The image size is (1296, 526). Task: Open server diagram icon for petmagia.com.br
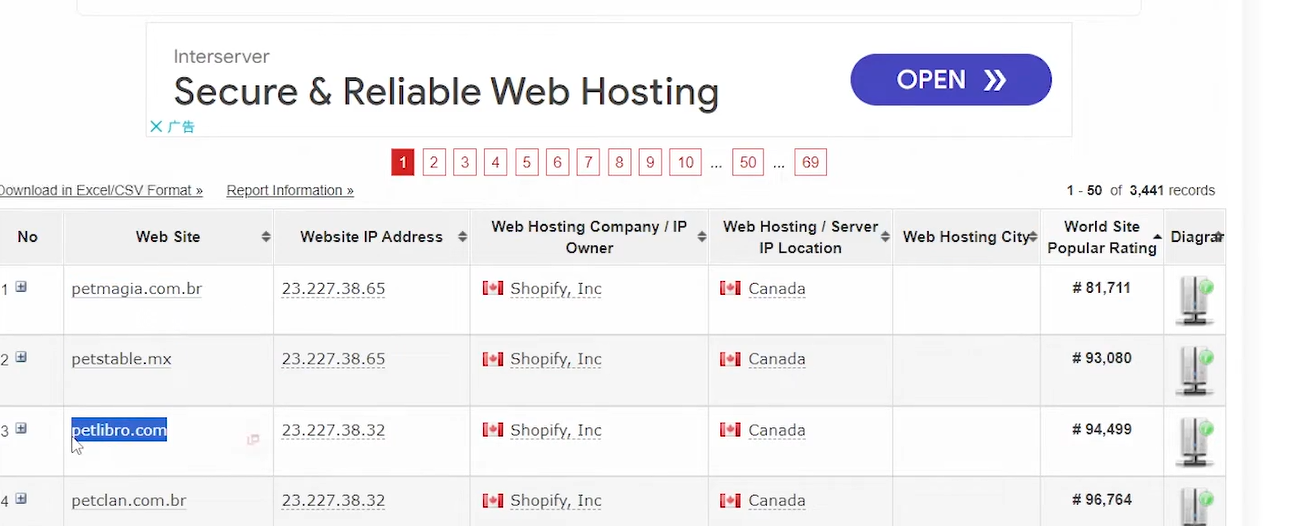pos(1195,301)
